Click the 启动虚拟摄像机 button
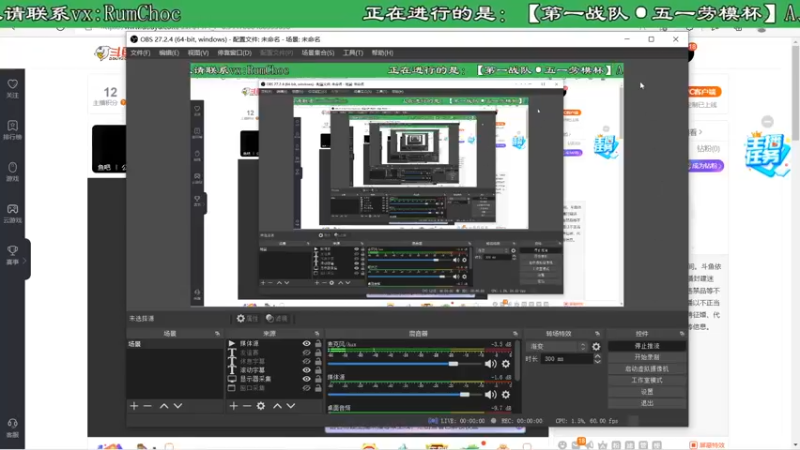The image size is (800, 450). click(x=646, y=369)
